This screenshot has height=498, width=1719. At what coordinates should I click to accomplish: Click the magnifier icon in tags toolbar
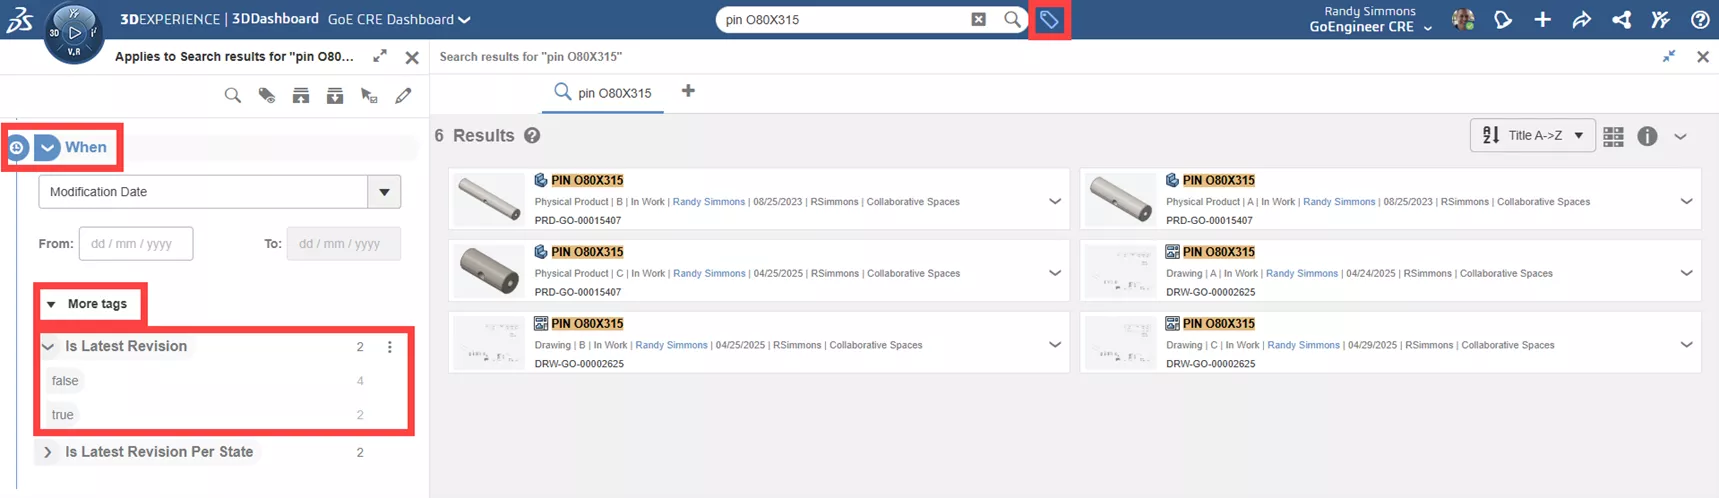point(232,96)
